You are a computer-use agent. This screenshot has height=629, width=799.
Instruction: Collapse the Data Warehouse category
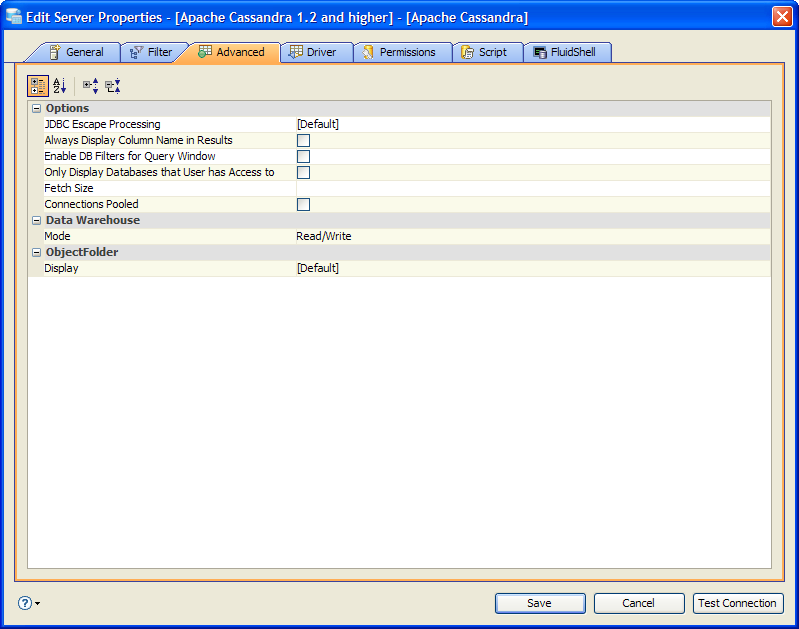pos(36,220)
